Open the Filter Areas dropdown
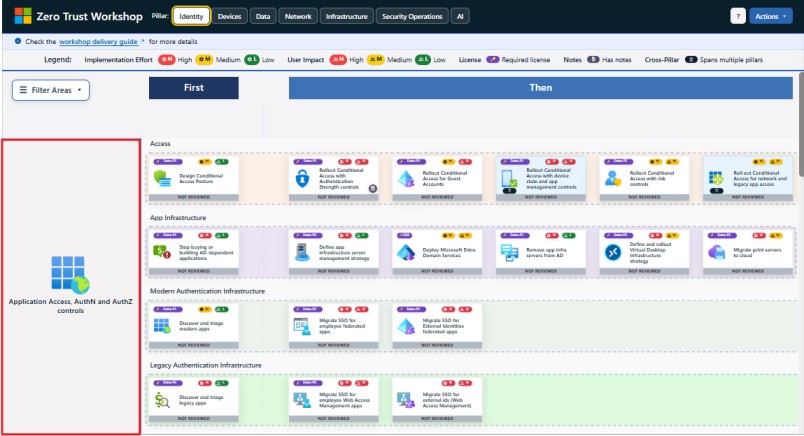Viewport: 804px width, 436px height. (51, 90)
